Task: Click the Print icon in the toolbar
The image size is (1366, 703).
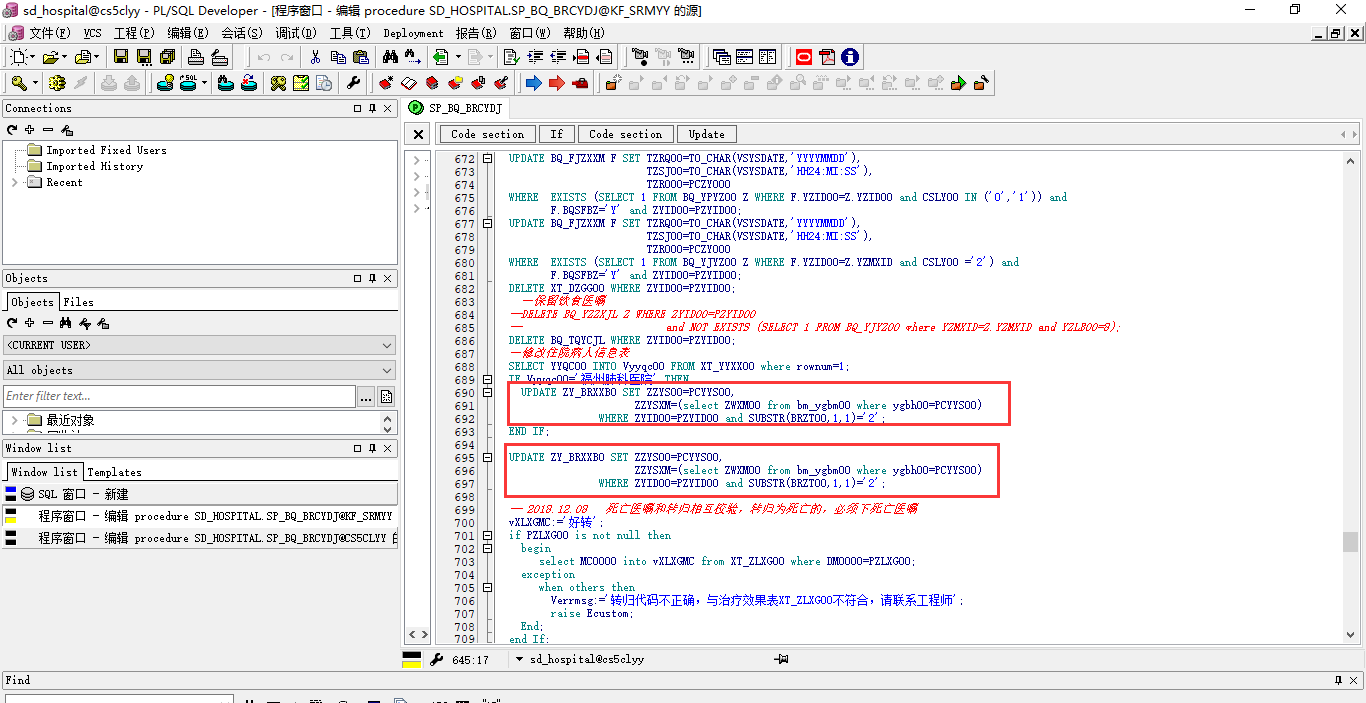Action: tap(198, 57)
